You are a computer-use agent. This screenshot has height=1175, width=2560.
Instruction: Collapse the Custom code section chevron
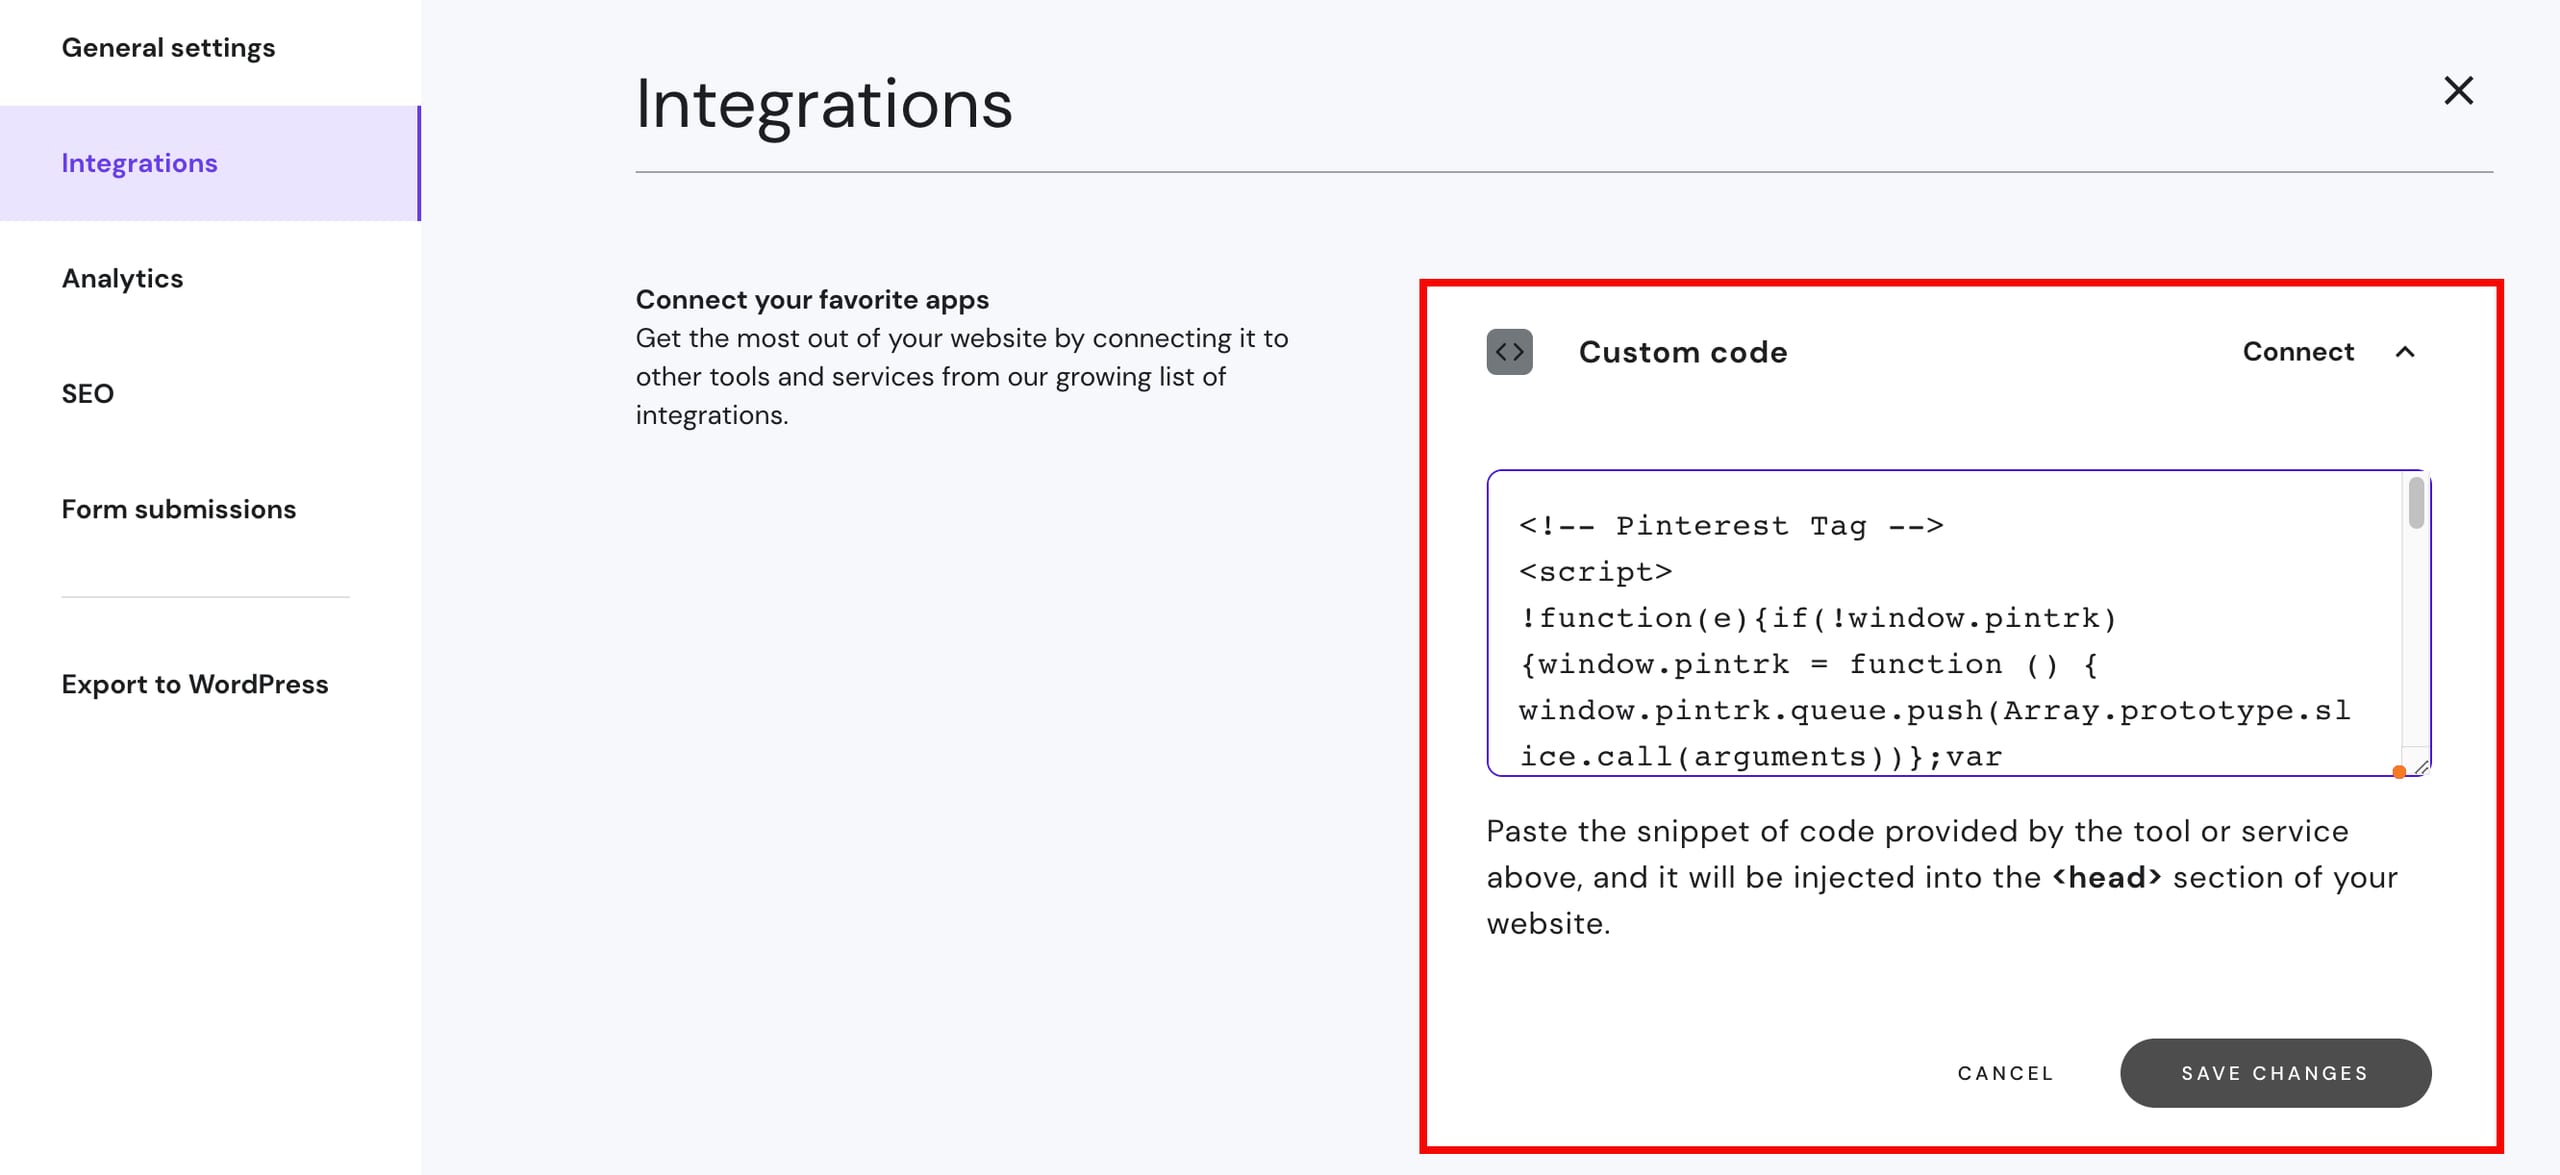(2405, 352)
